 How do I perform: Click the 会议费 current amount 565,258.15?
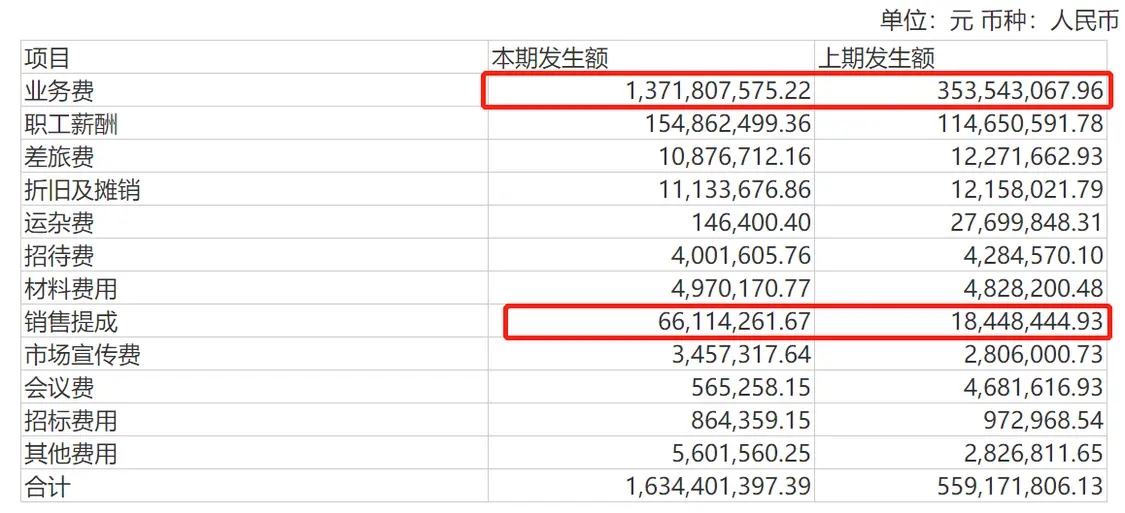(751, 388)
